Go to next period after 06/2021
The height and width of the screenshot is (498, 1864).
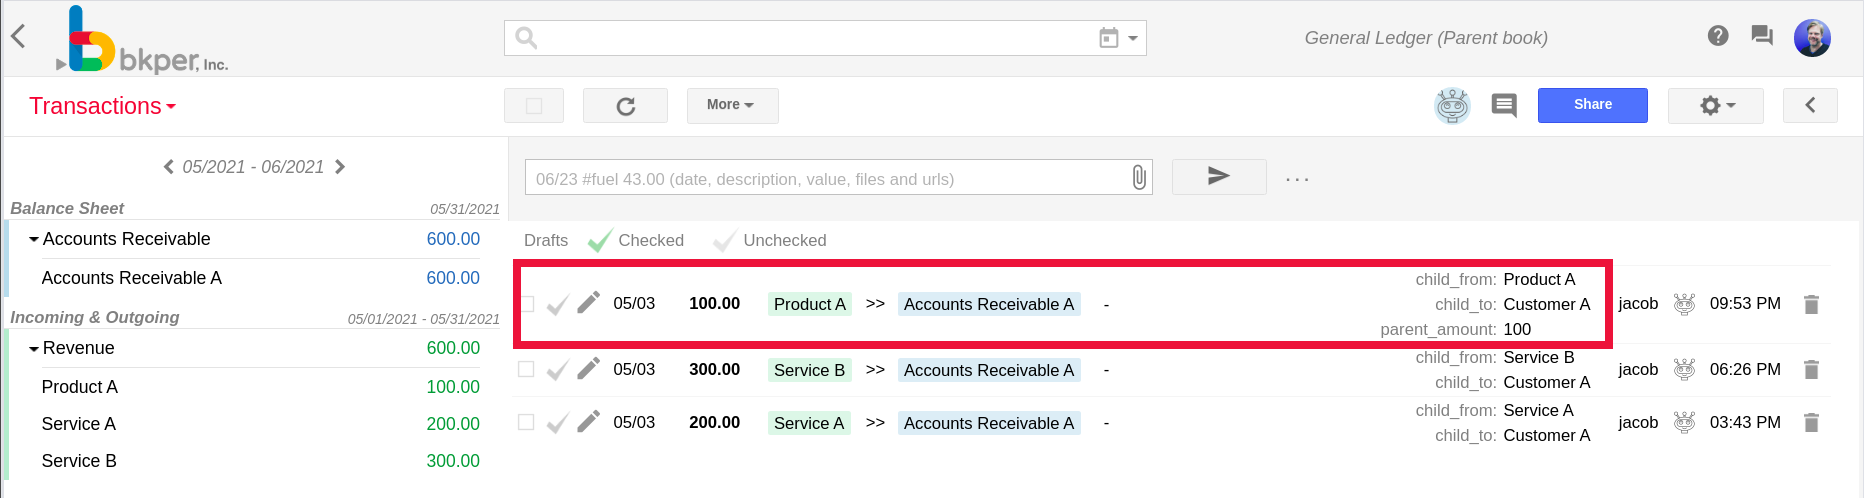(340, 167)
